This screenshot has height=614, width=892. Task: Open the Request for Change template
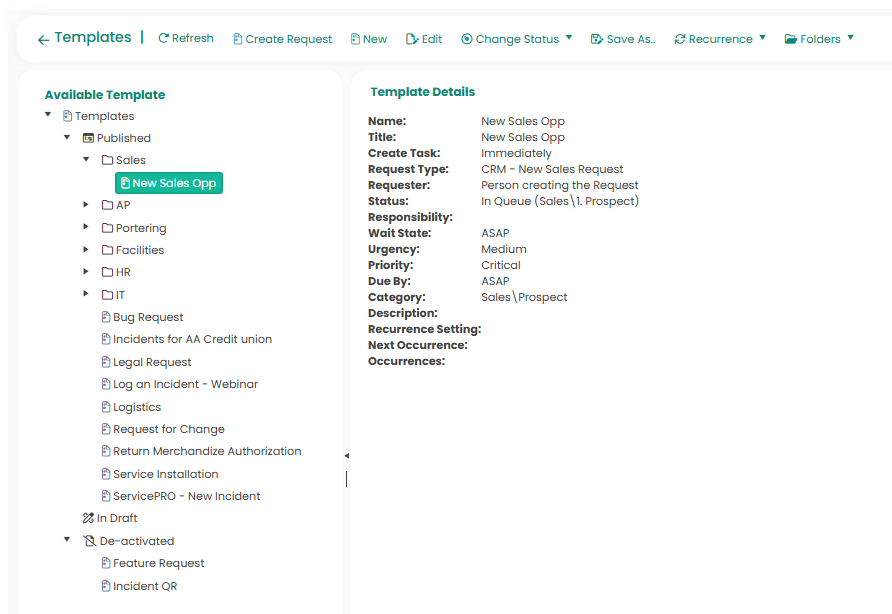[168, 429]
